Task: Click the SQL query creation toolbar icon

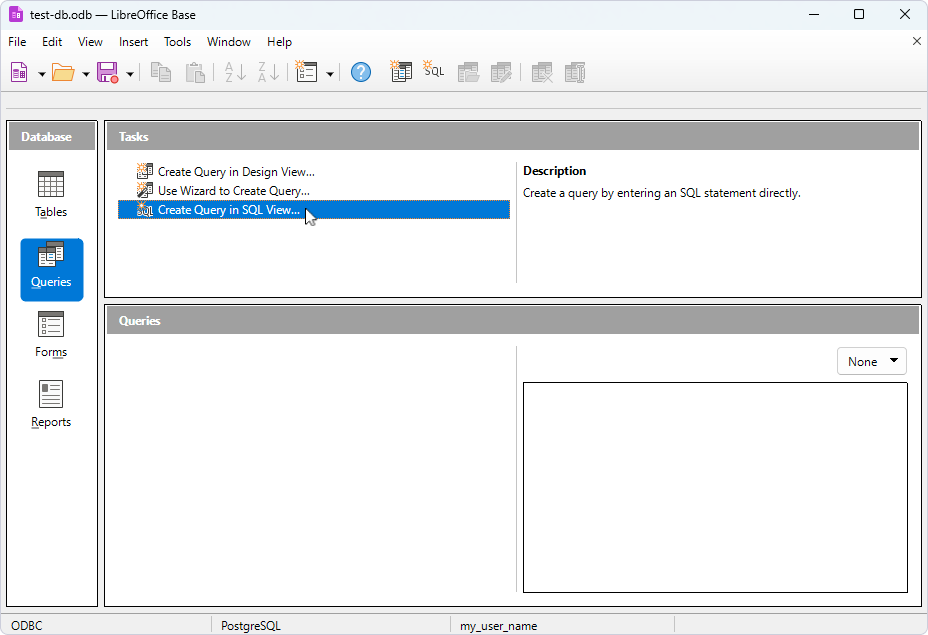Action: point(433,71)
